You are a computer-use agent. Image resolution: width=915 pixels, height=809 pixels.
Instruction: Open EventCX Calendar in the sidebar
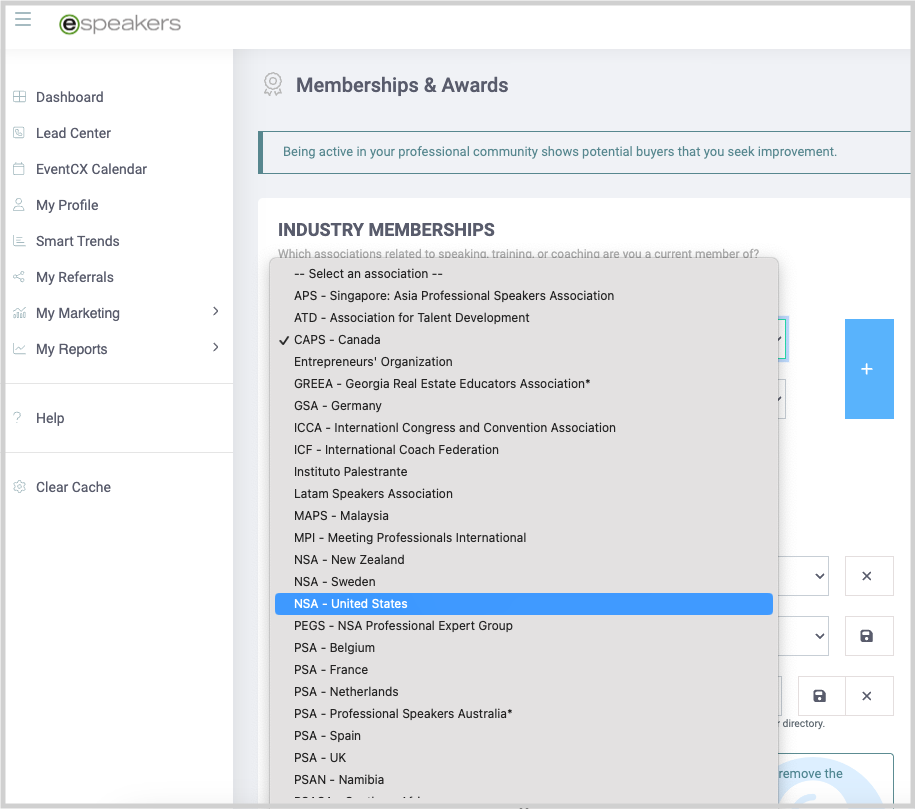[91, 169]
